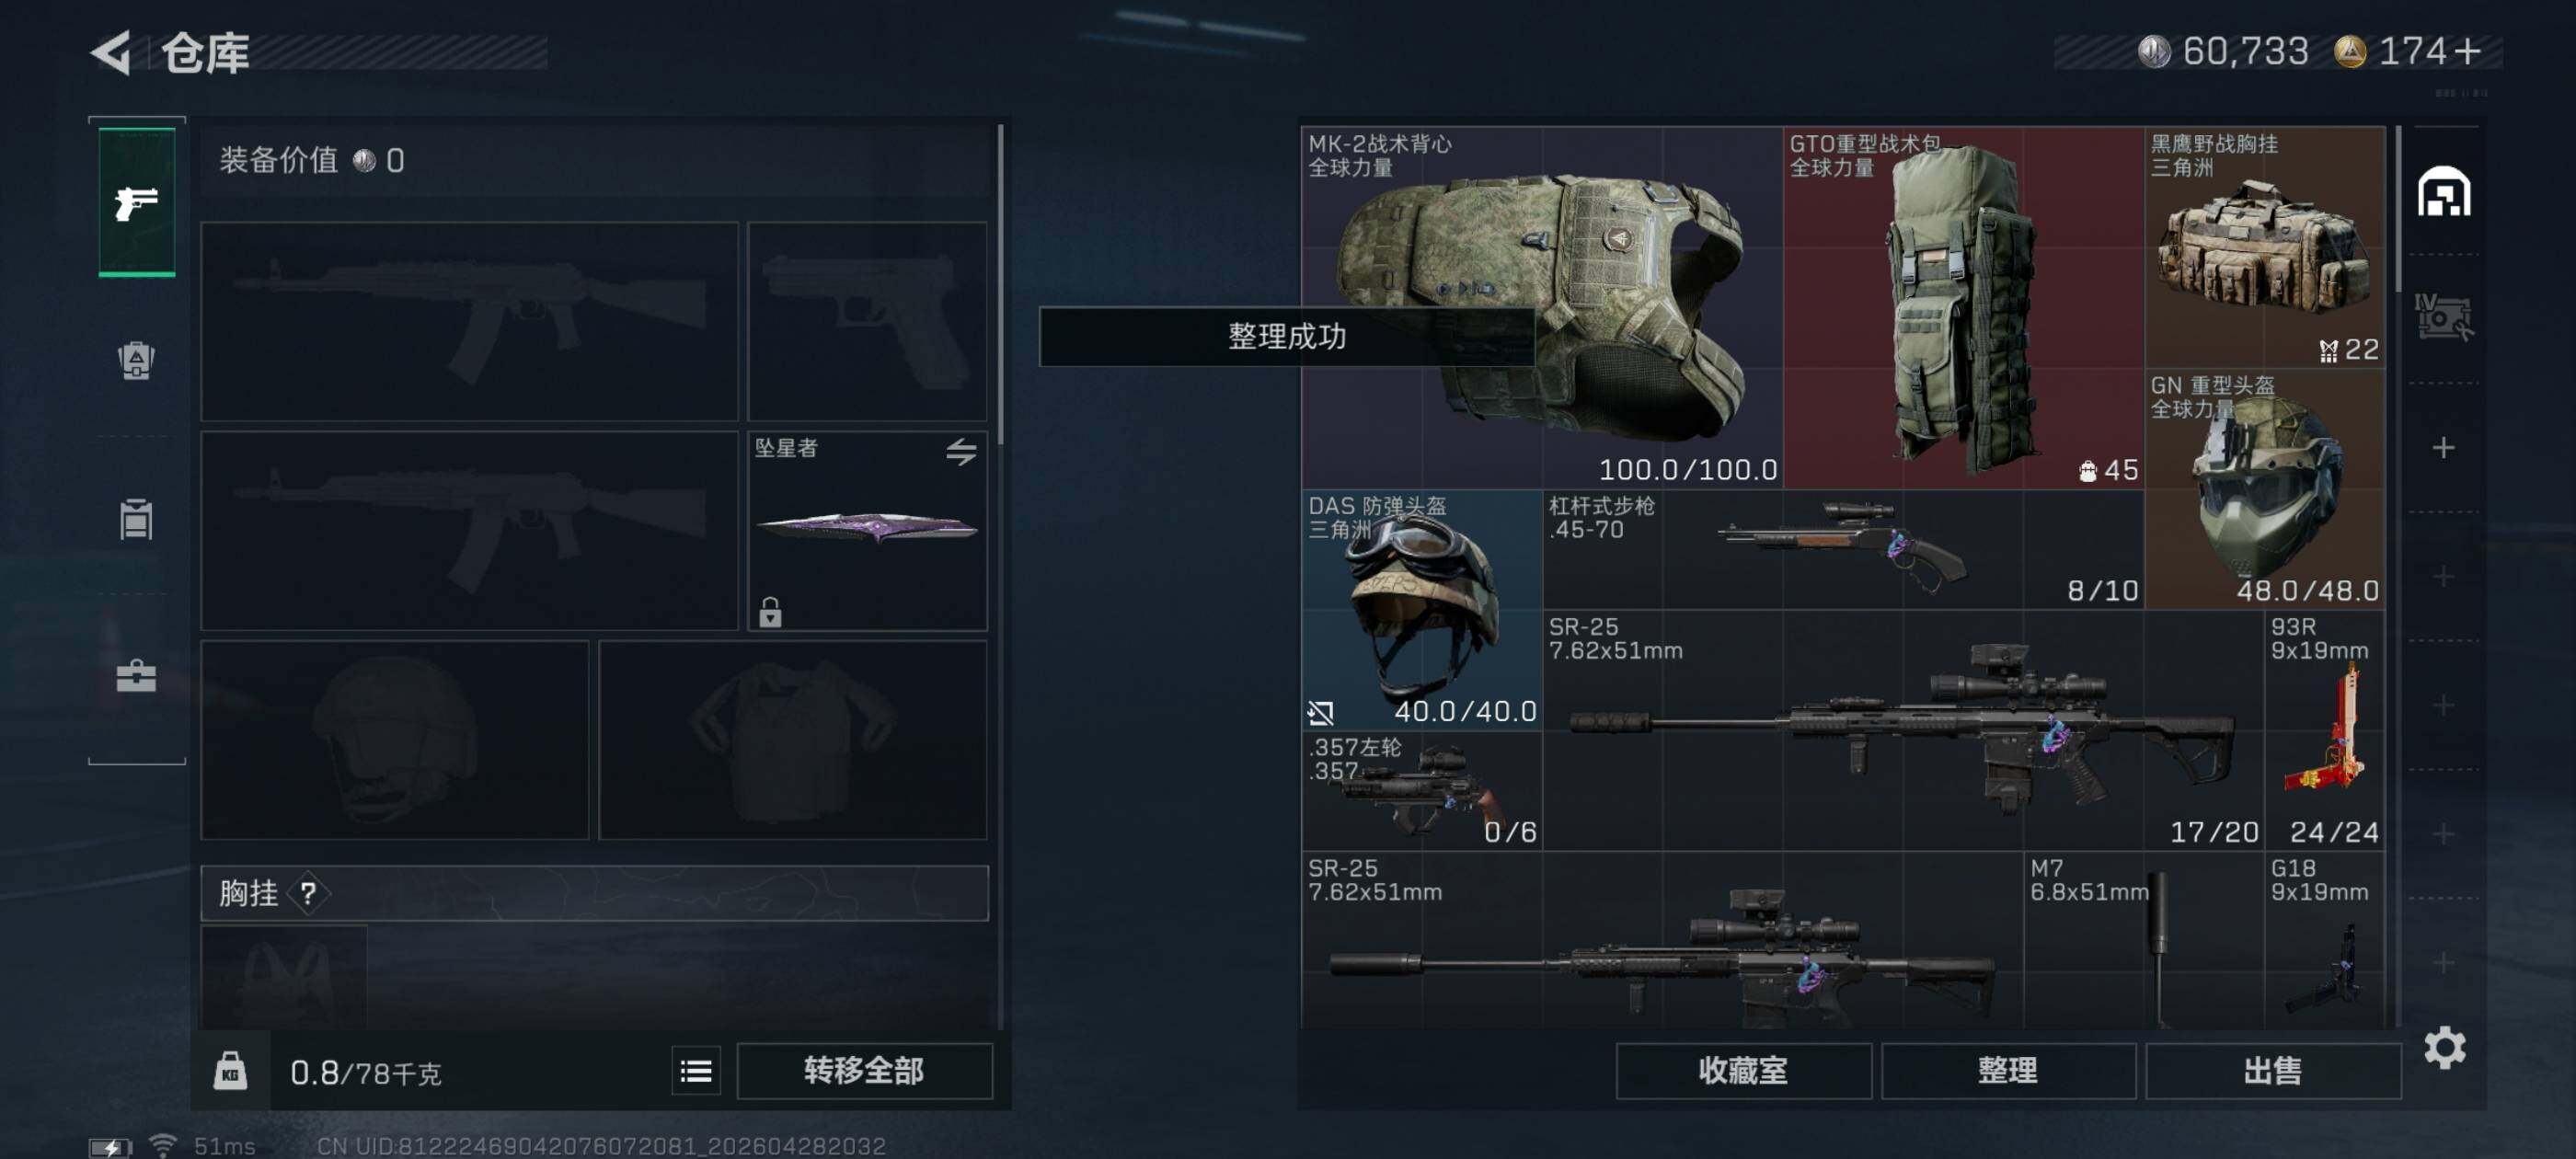The height and width of the screenshot is (1159, 2576).
Task: Select the GTO重型战术包 backpack item
Action: coord(1963,307)
